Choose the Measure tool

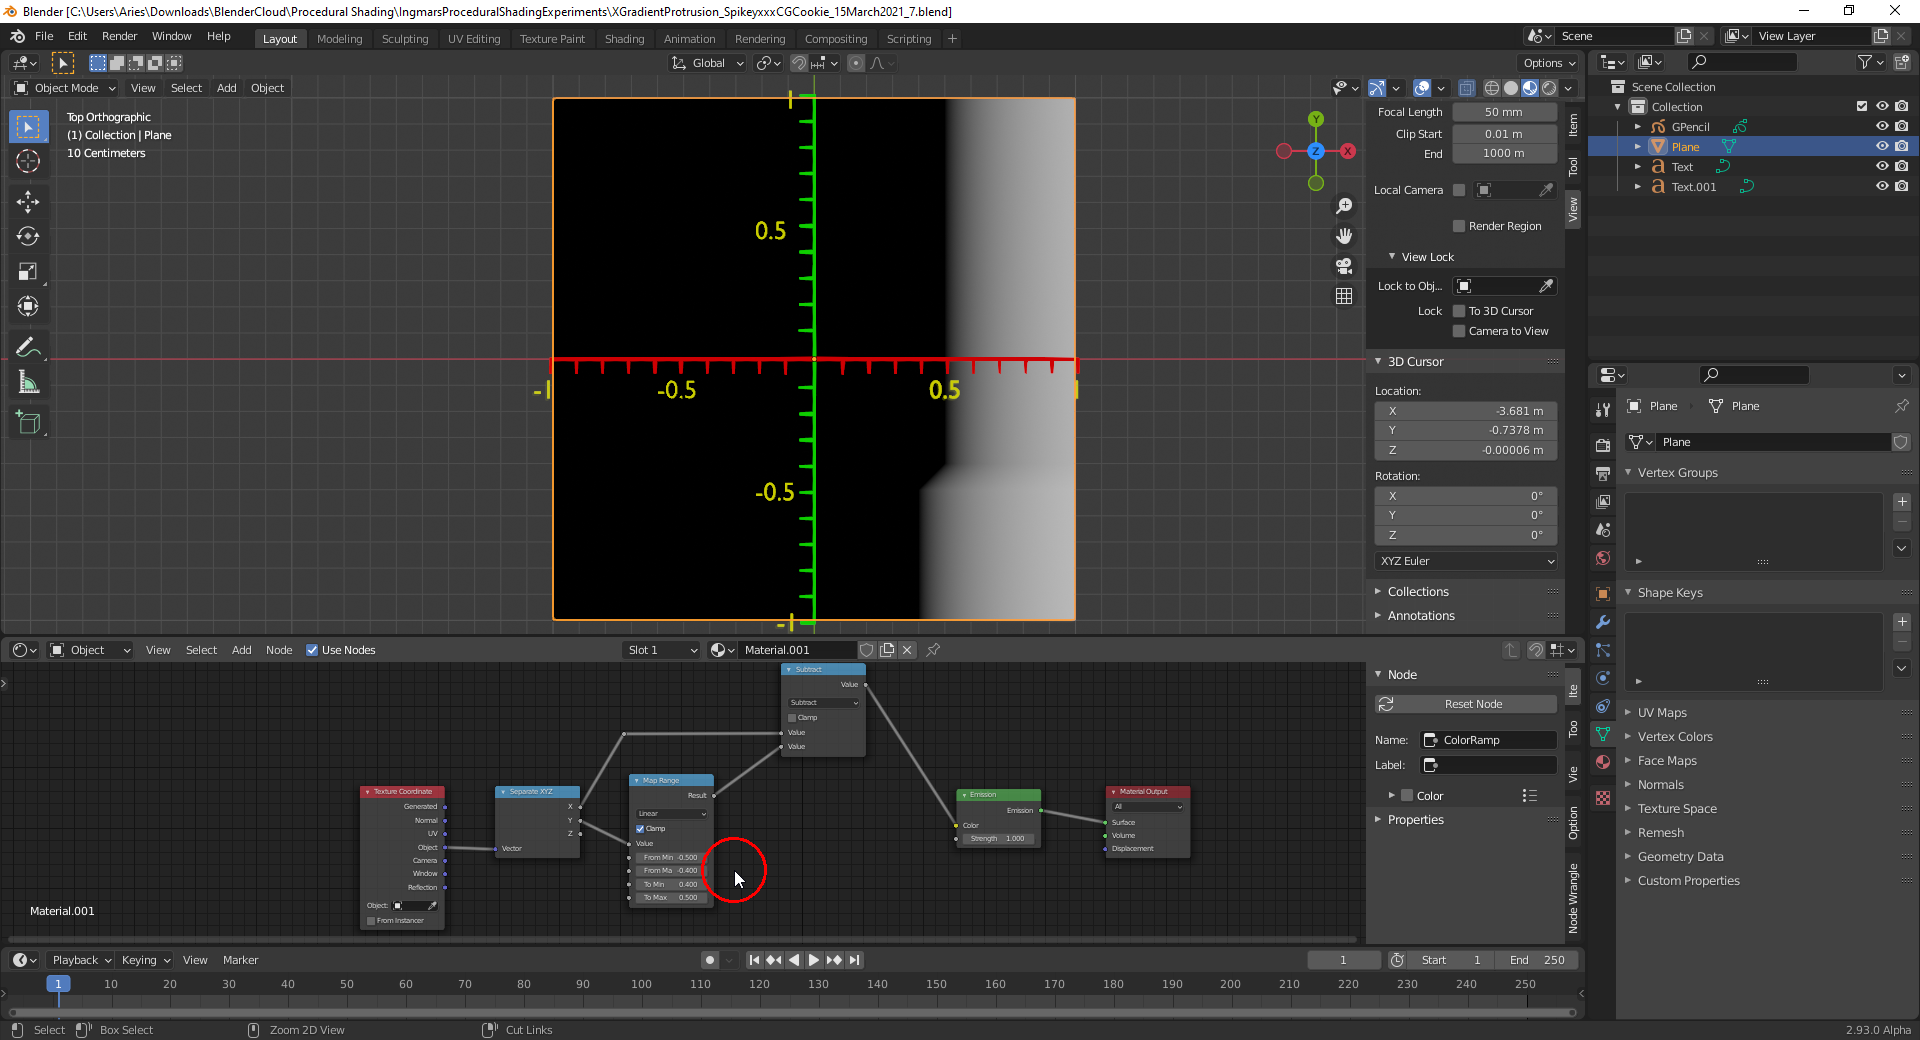(x=28, y=383)
